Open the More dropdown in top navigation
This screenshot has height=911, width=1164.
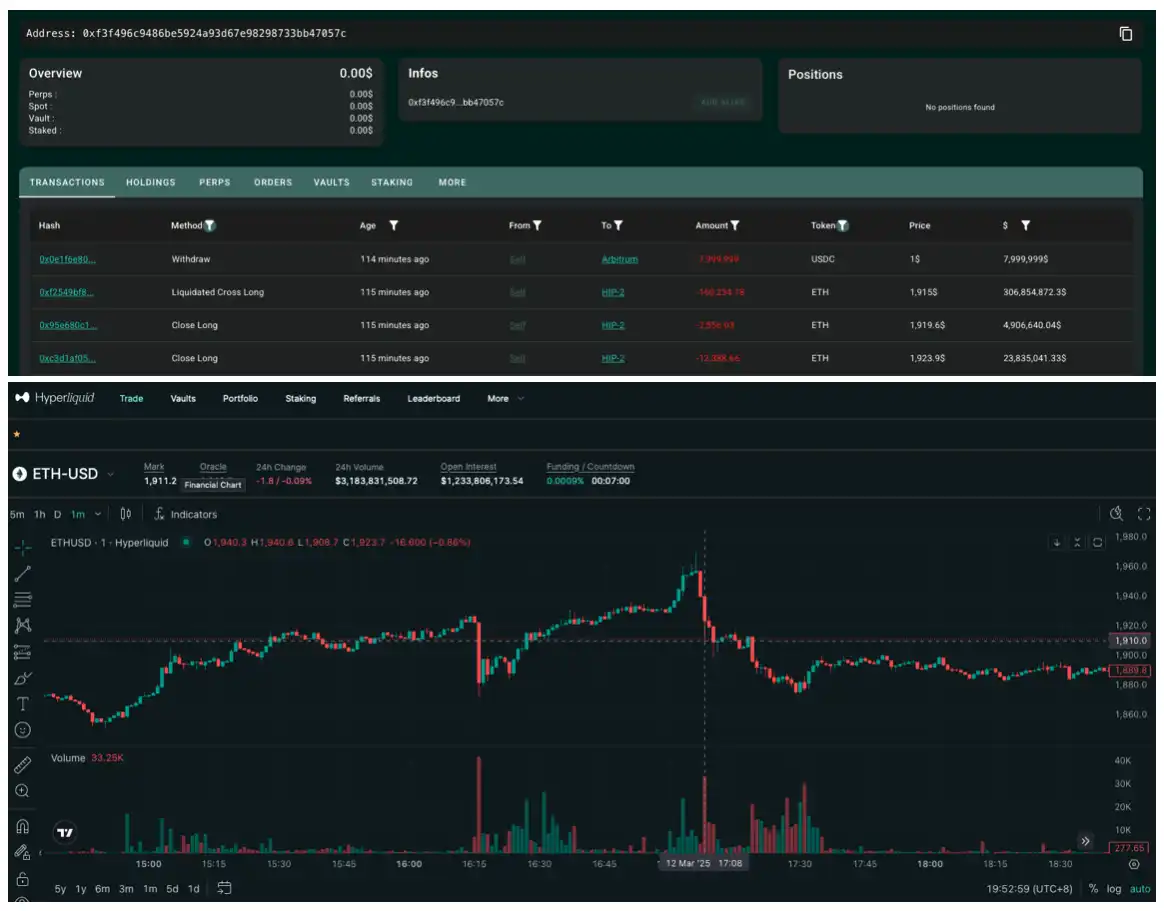[504, 399]
